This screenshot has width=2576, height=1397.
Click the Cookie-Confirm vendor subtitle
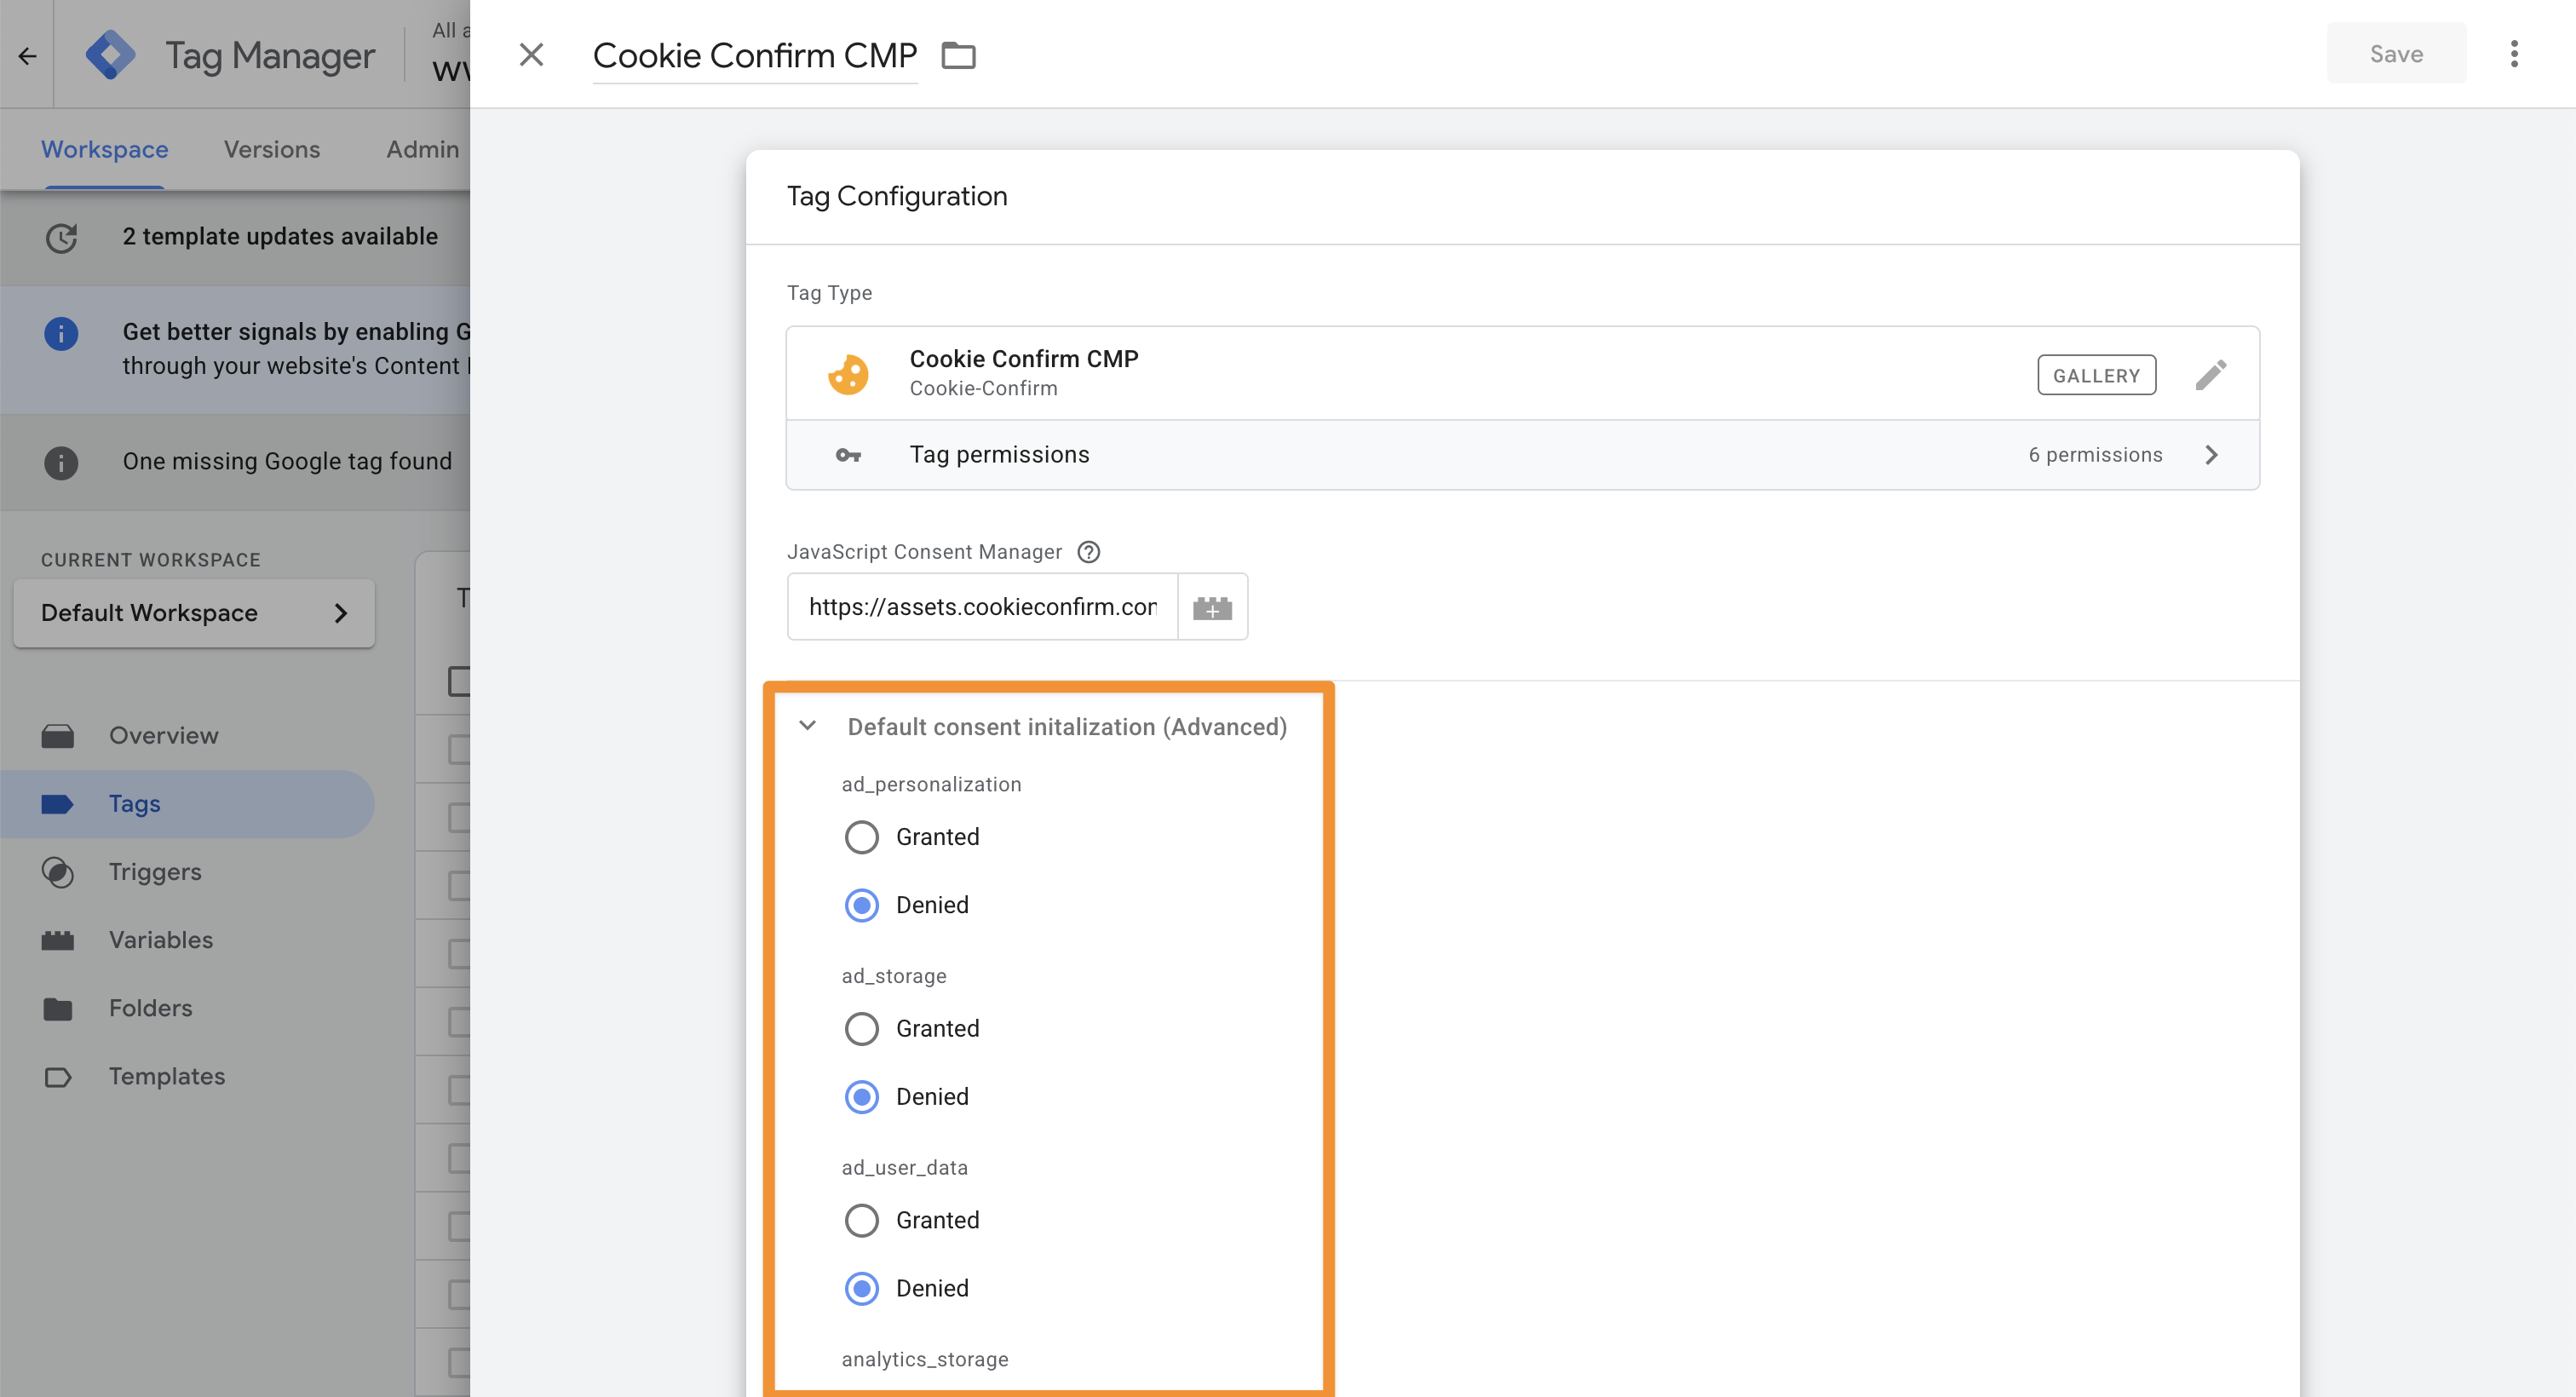(x=983, y=388)
